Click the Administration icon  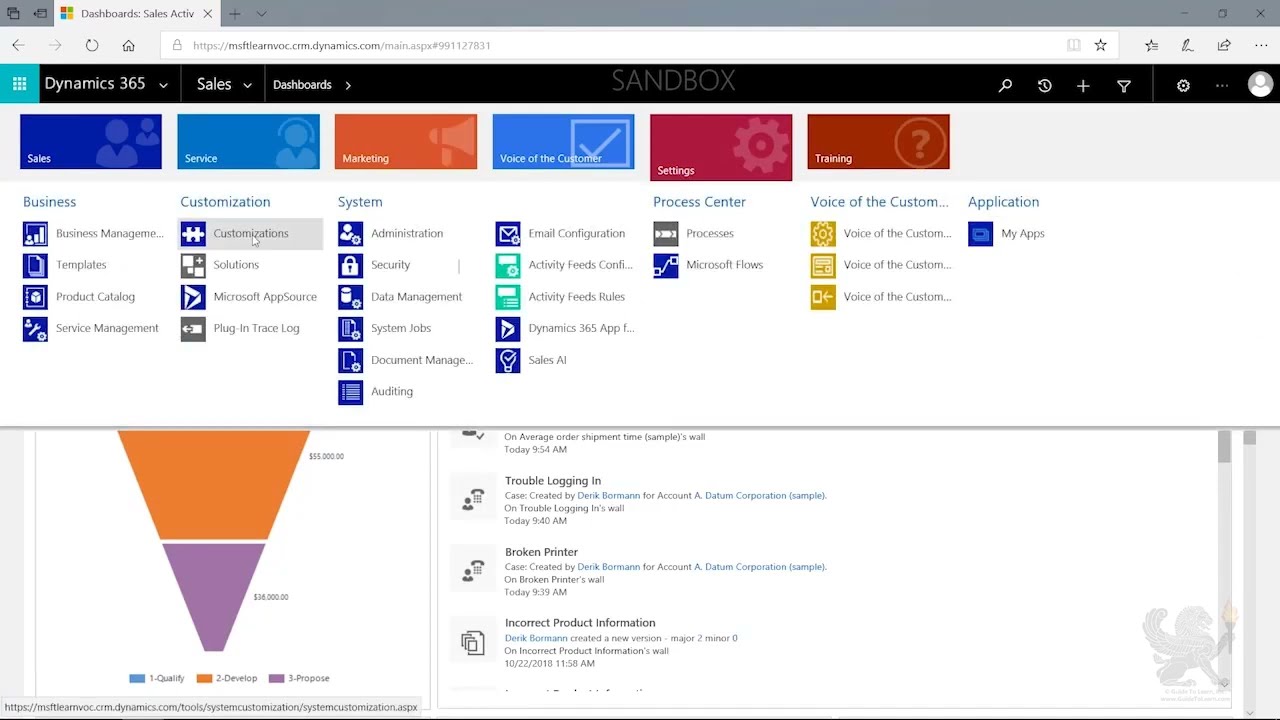[x=351, y=234]
